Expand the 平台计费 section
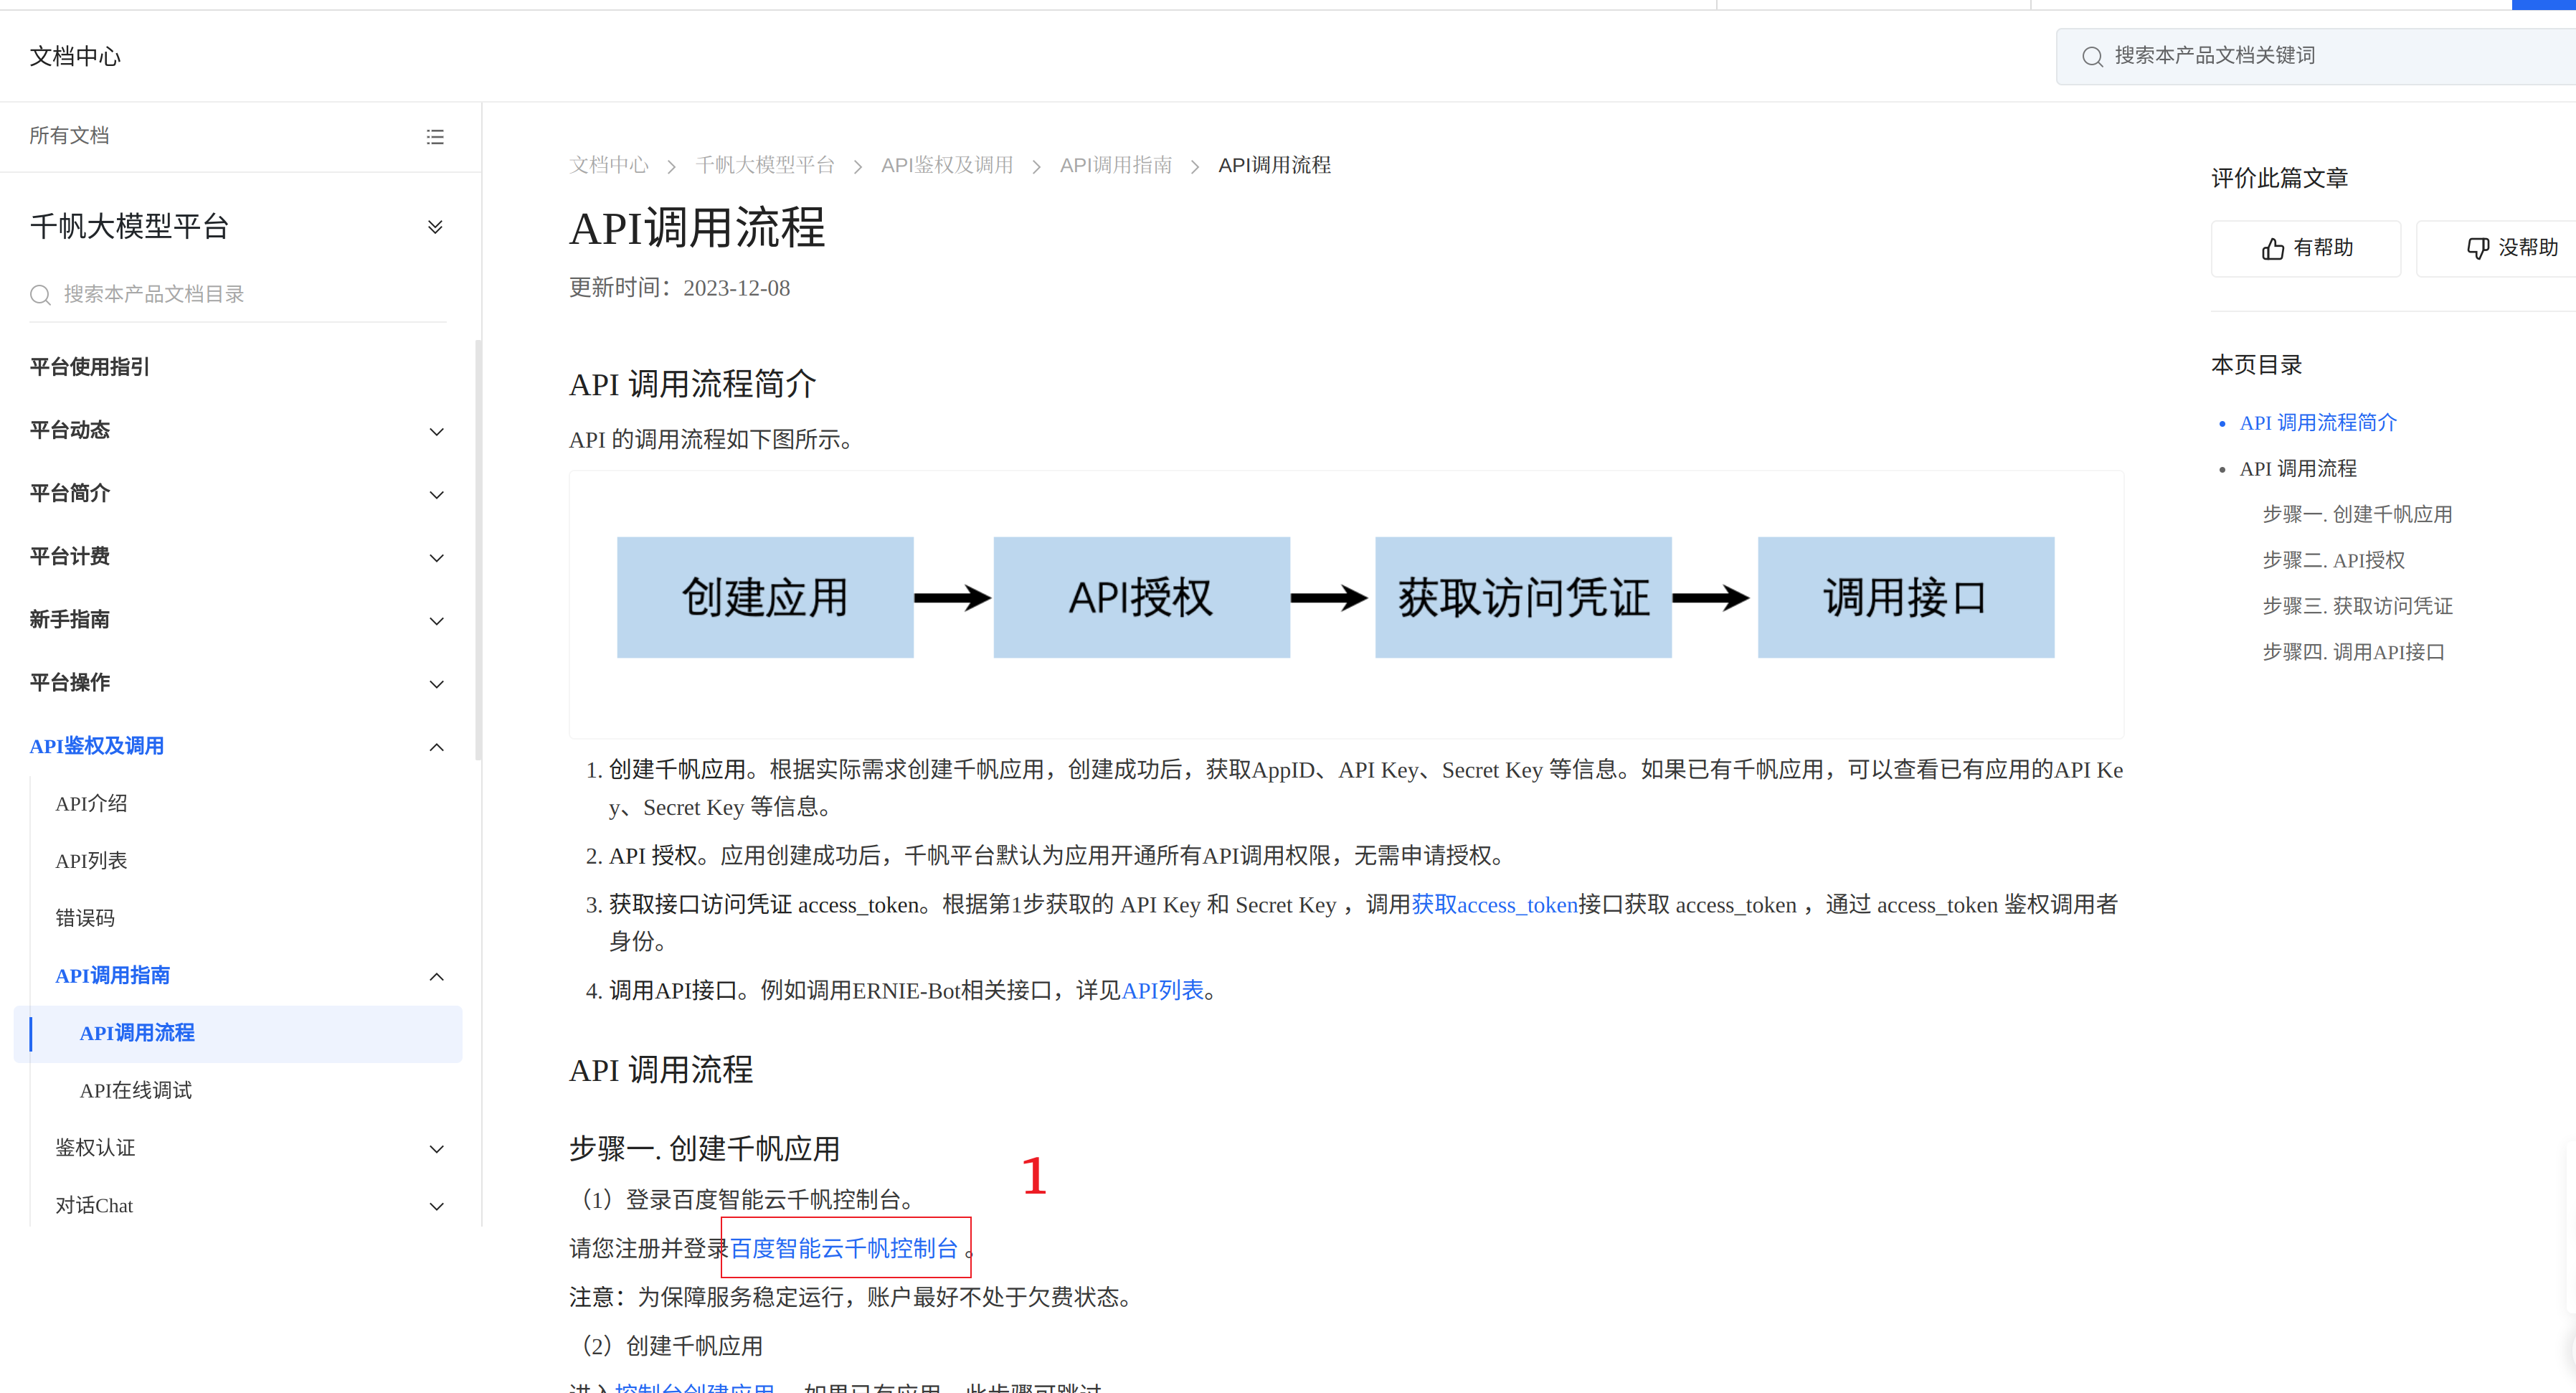2576x1393 pixels. point(436,558)
